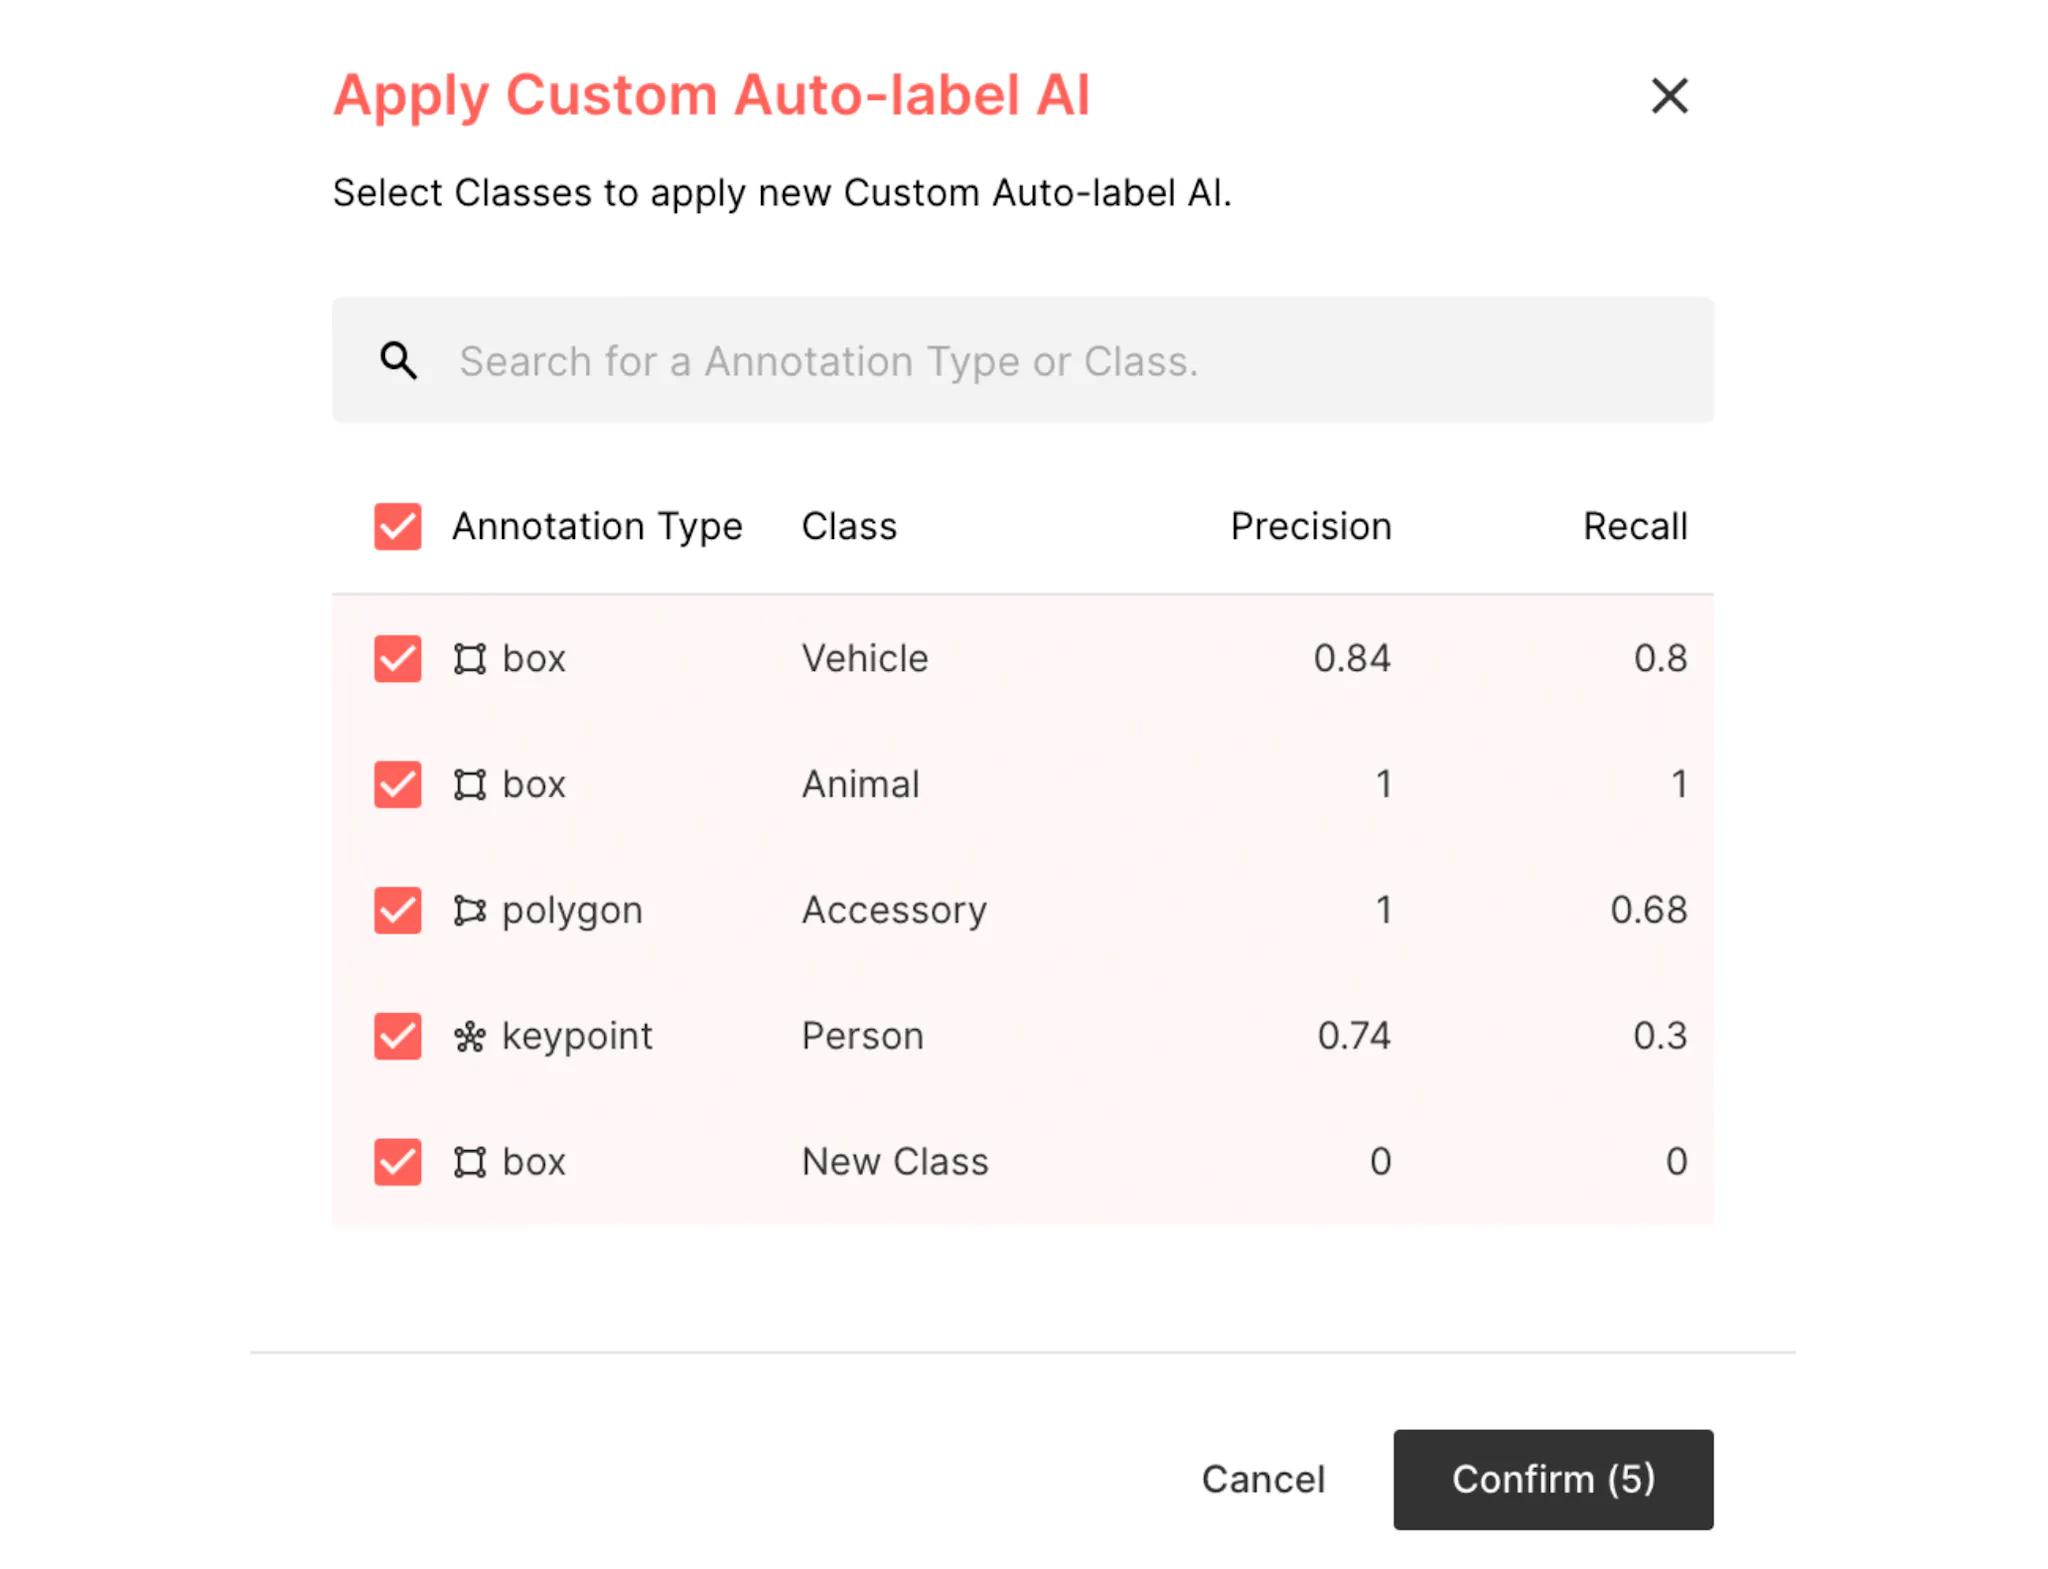The image size is (2048, 1569).
Task: Toggle the select-all header checkbox
Action: (x=397, y=526)
